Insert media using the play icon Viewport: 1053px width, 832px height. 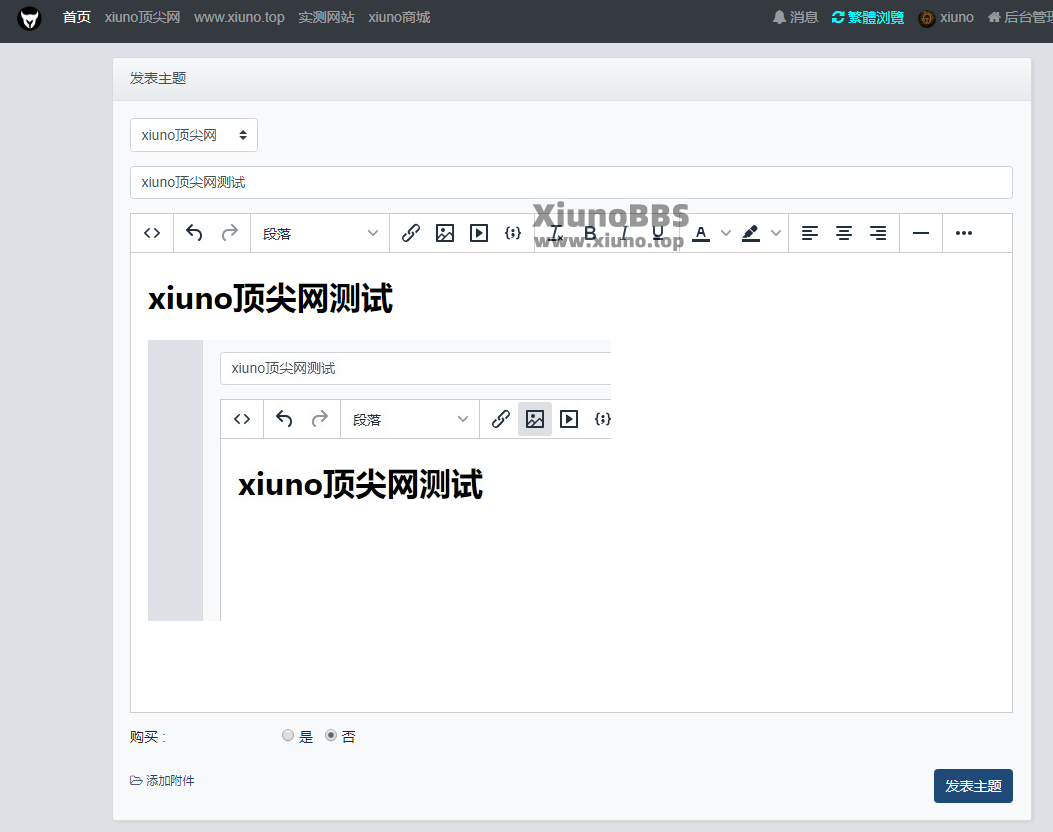(x=479, y=233)
